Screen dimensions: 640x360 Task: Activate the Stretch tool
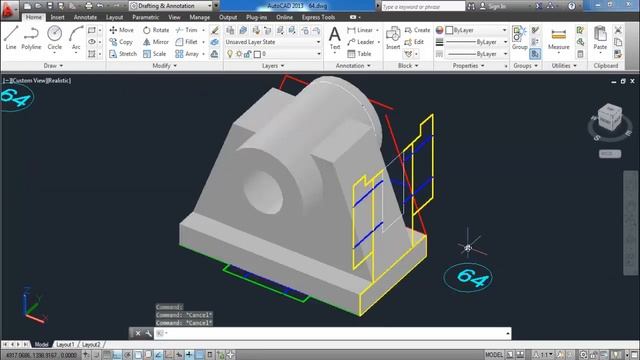(x=123, y=53)
